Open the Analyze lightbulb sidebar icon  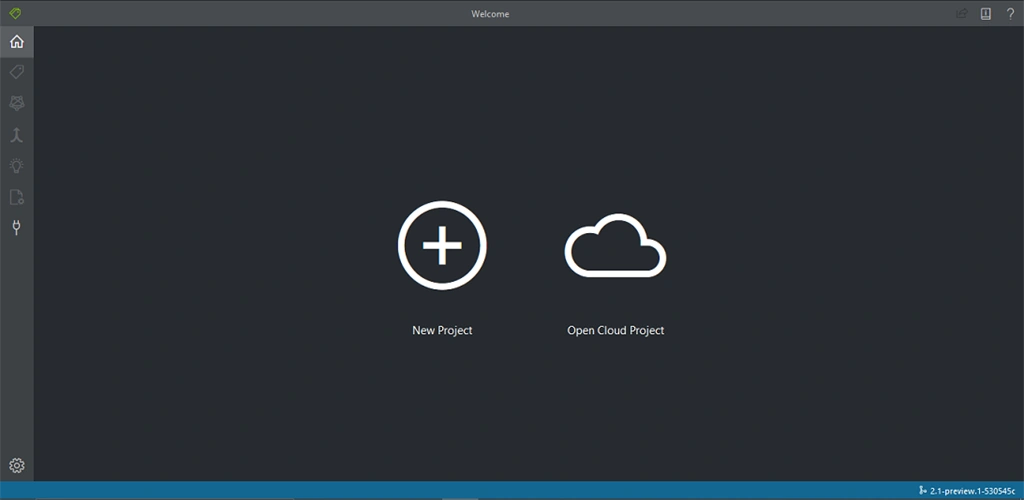tap(16, 166)
